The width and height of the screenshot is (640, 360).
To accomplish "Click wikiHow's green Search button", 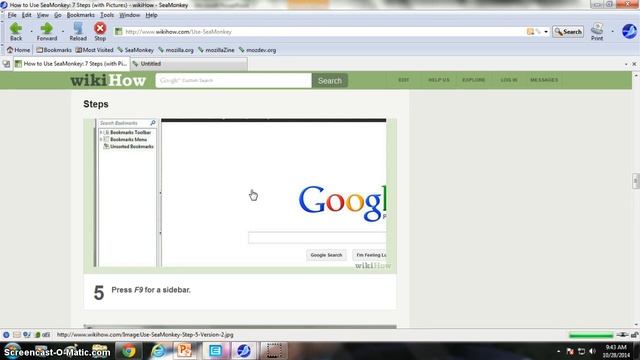I will pyautogui.click(x=330, y=81).
